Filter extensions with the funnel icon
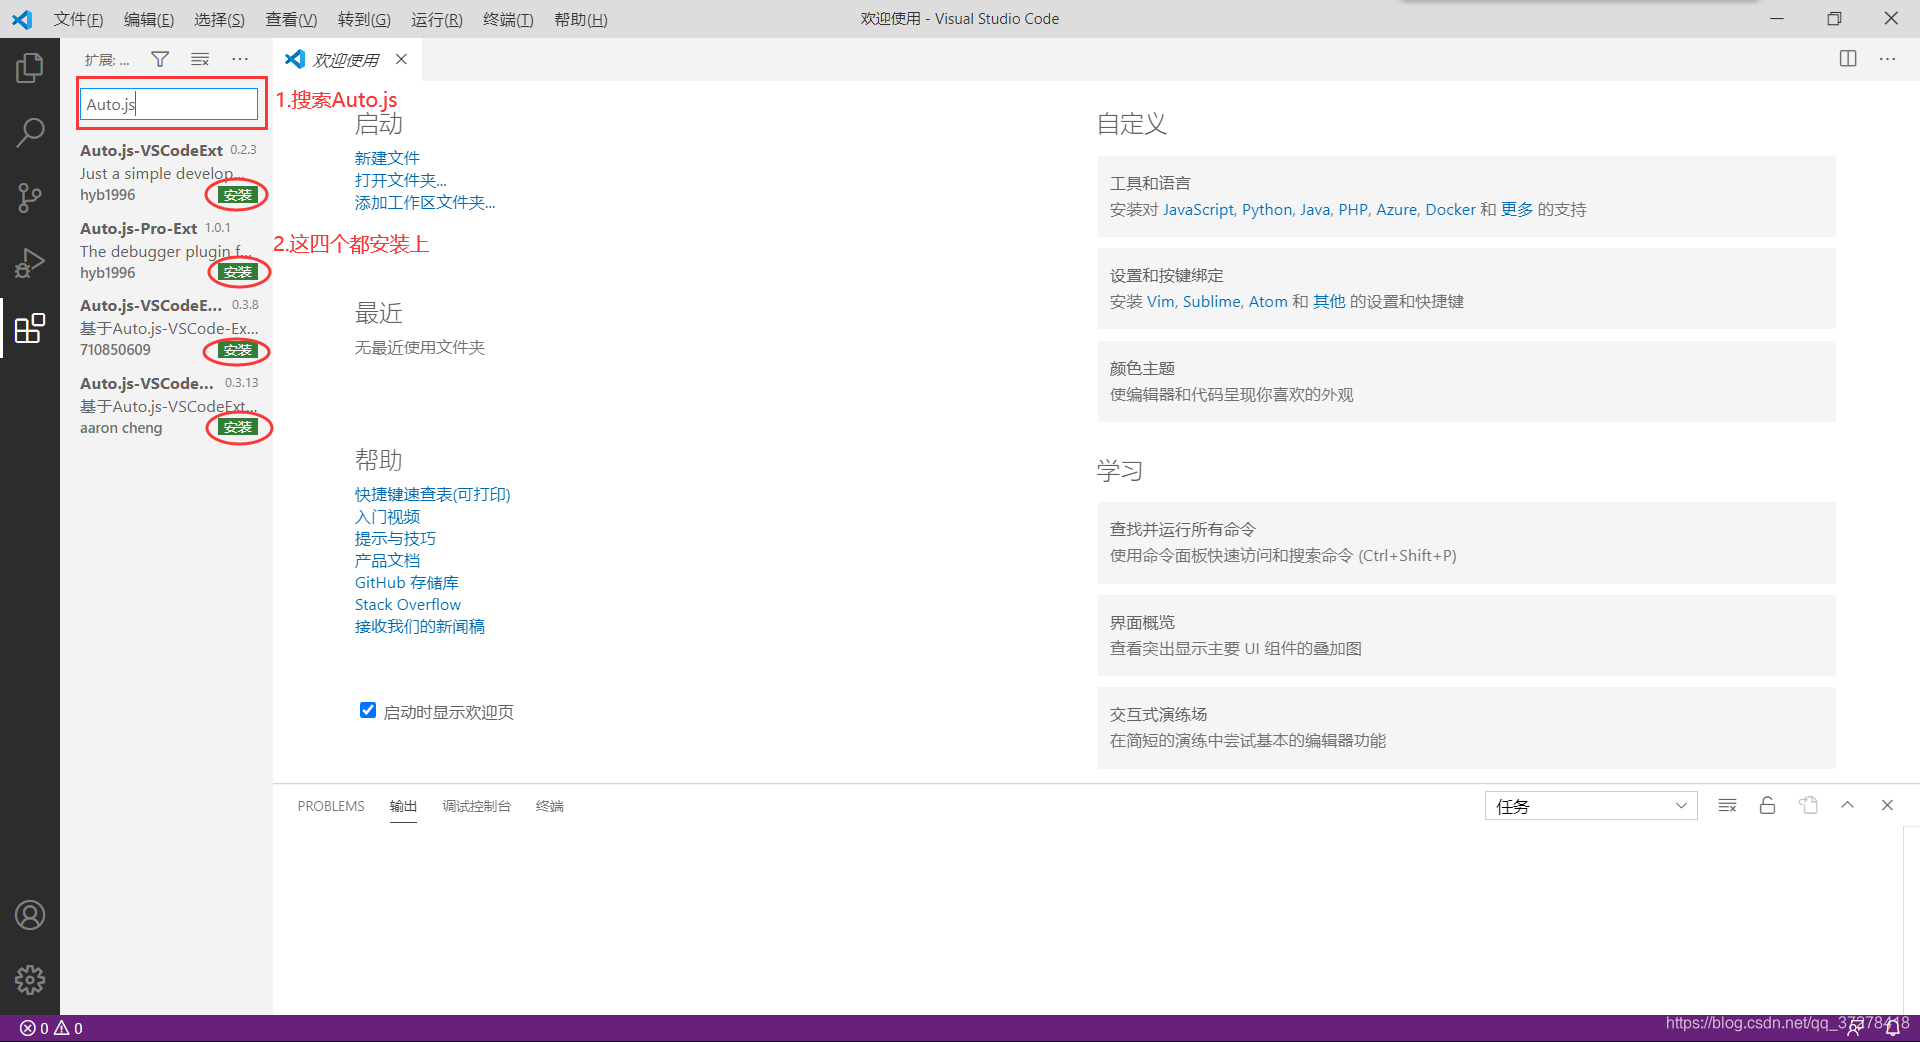Screen dimensions: 1920x1042 [x=160, y=60]
